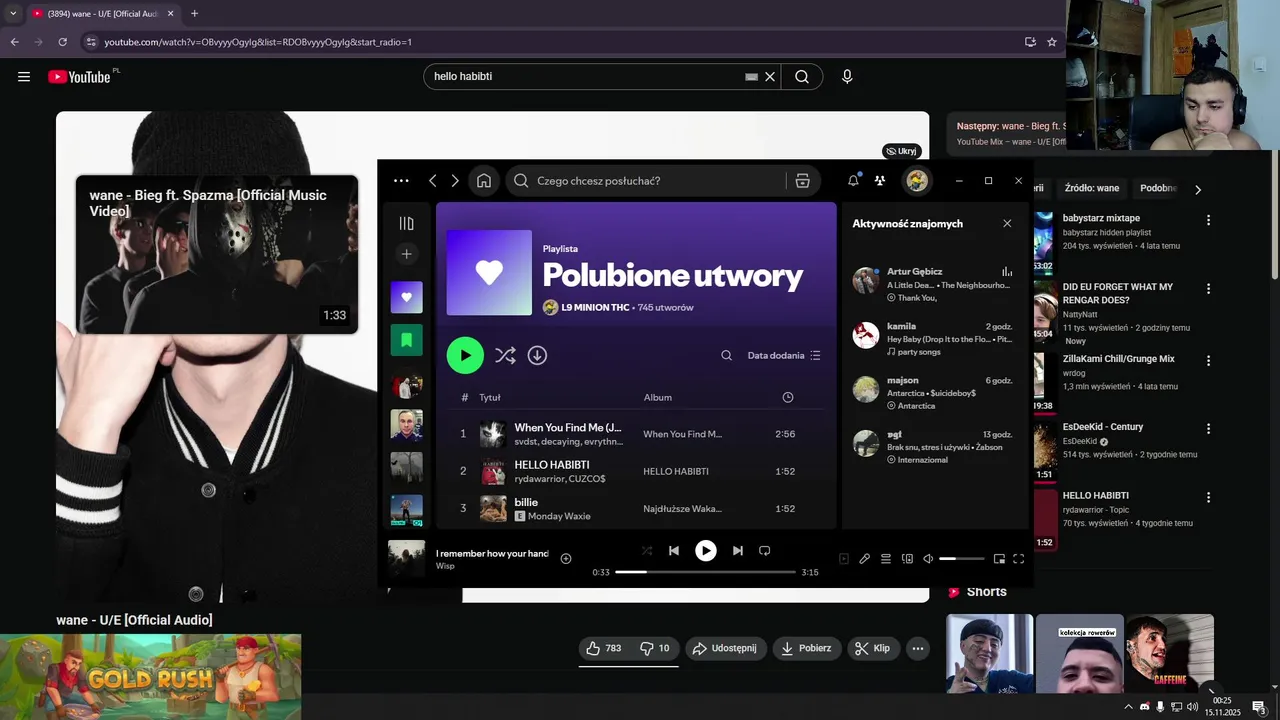Image resolution: width=1280 pixels, height=720 pixels.
Task: Mute Spotify with speaker icon
Action: 928,559
